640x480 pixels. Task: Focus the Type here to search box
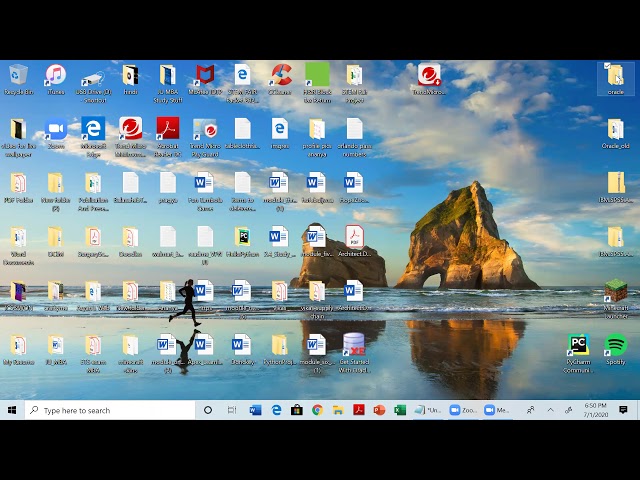[x=110, y=410]
